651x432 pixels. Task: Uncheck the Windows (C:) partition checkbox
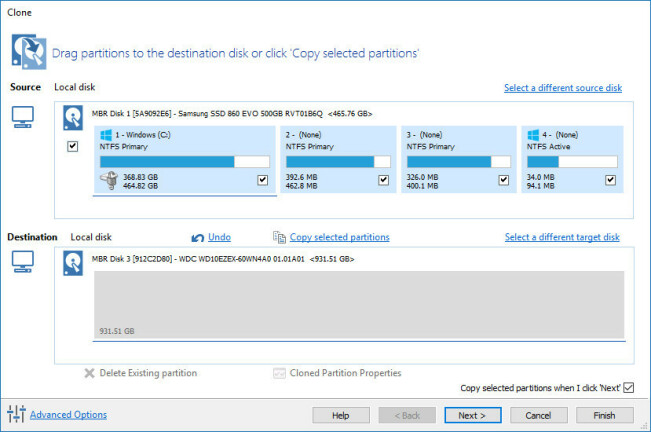262,180
